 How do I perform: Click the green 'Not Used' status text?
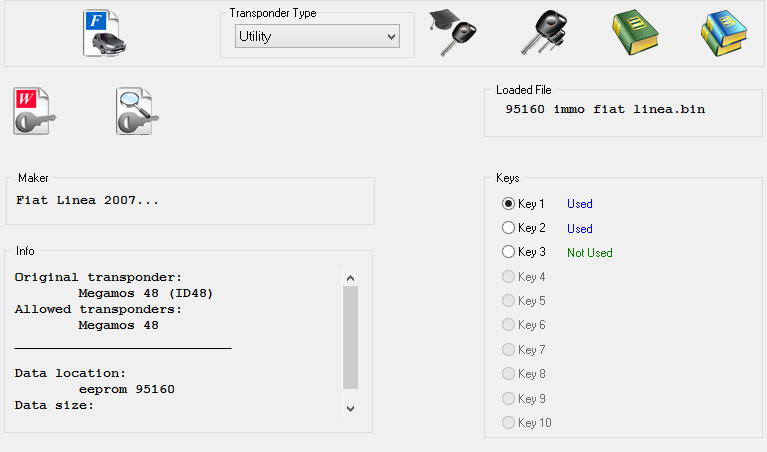tap(590, 253)
